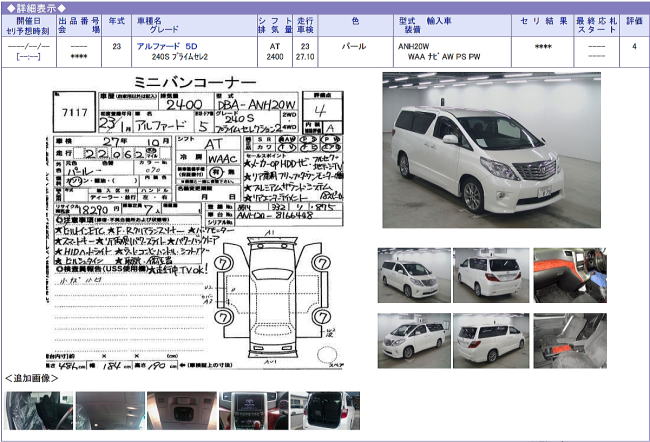The width and height of the screenshot is (650, 442).
Task: Click the パール colour cell
Action: [x=354, y=46]
